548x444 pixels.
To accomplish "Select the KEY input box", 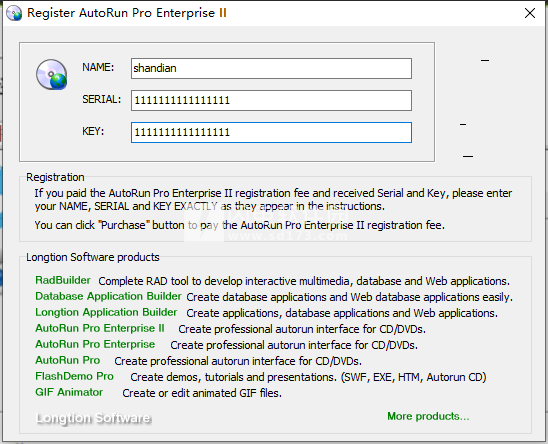I will pos(271,132).
